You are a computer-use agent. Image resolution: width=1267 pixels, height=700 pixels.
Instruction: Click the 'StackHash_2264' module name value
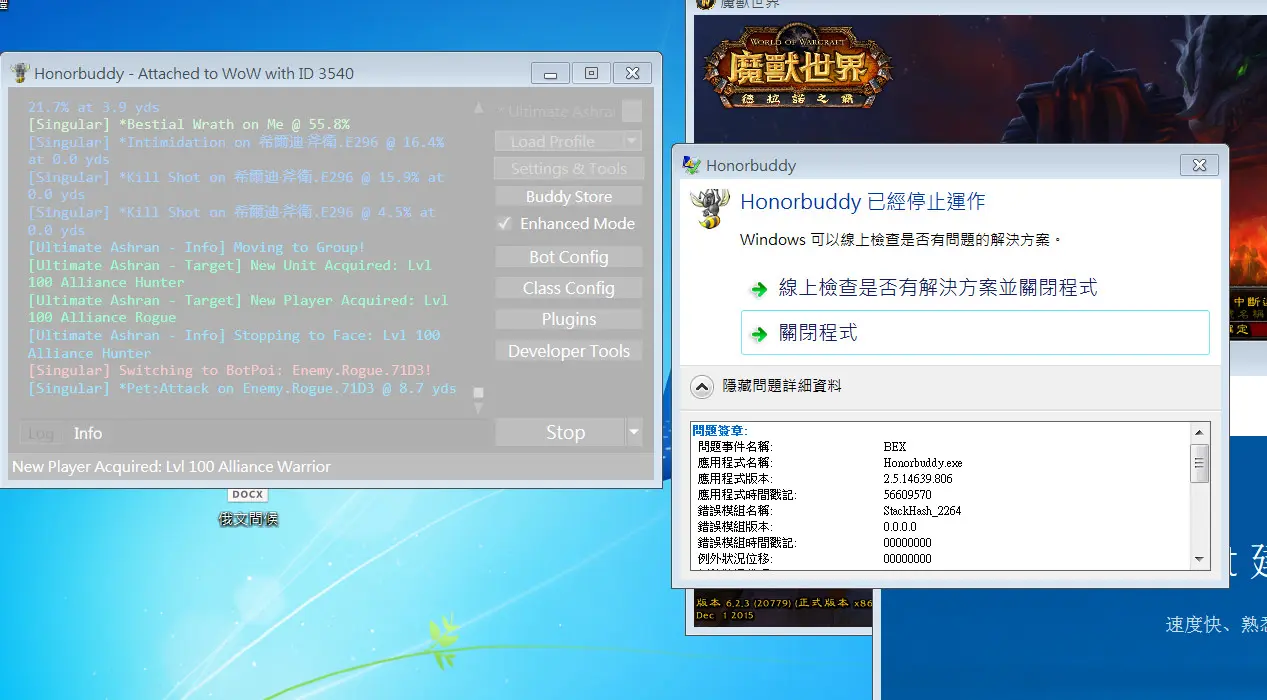(x=922, y=511)
